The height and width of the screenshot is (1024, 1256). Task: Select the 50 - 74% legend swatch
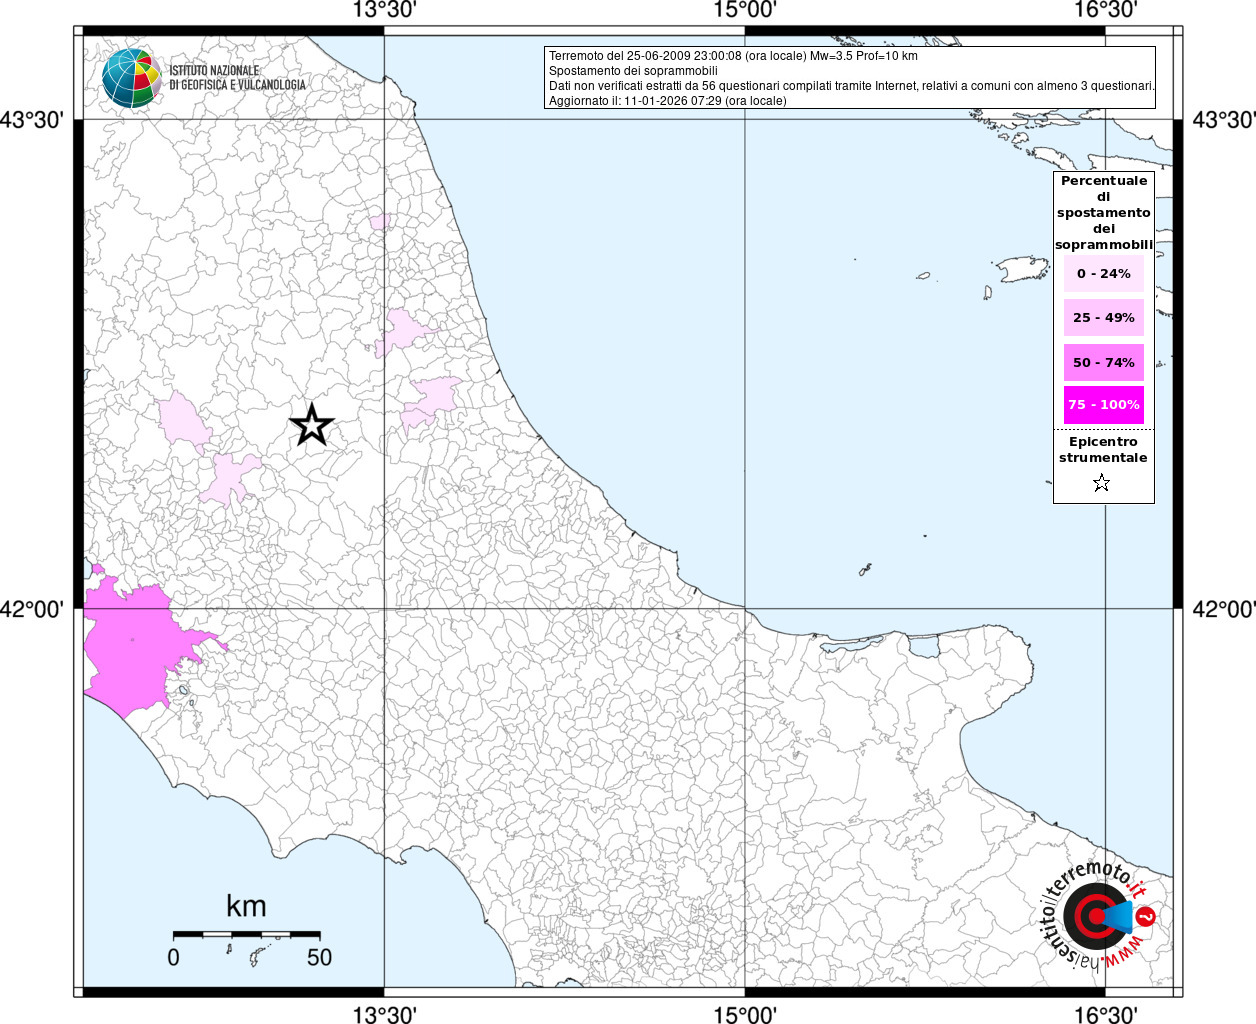coord(1104,362)
